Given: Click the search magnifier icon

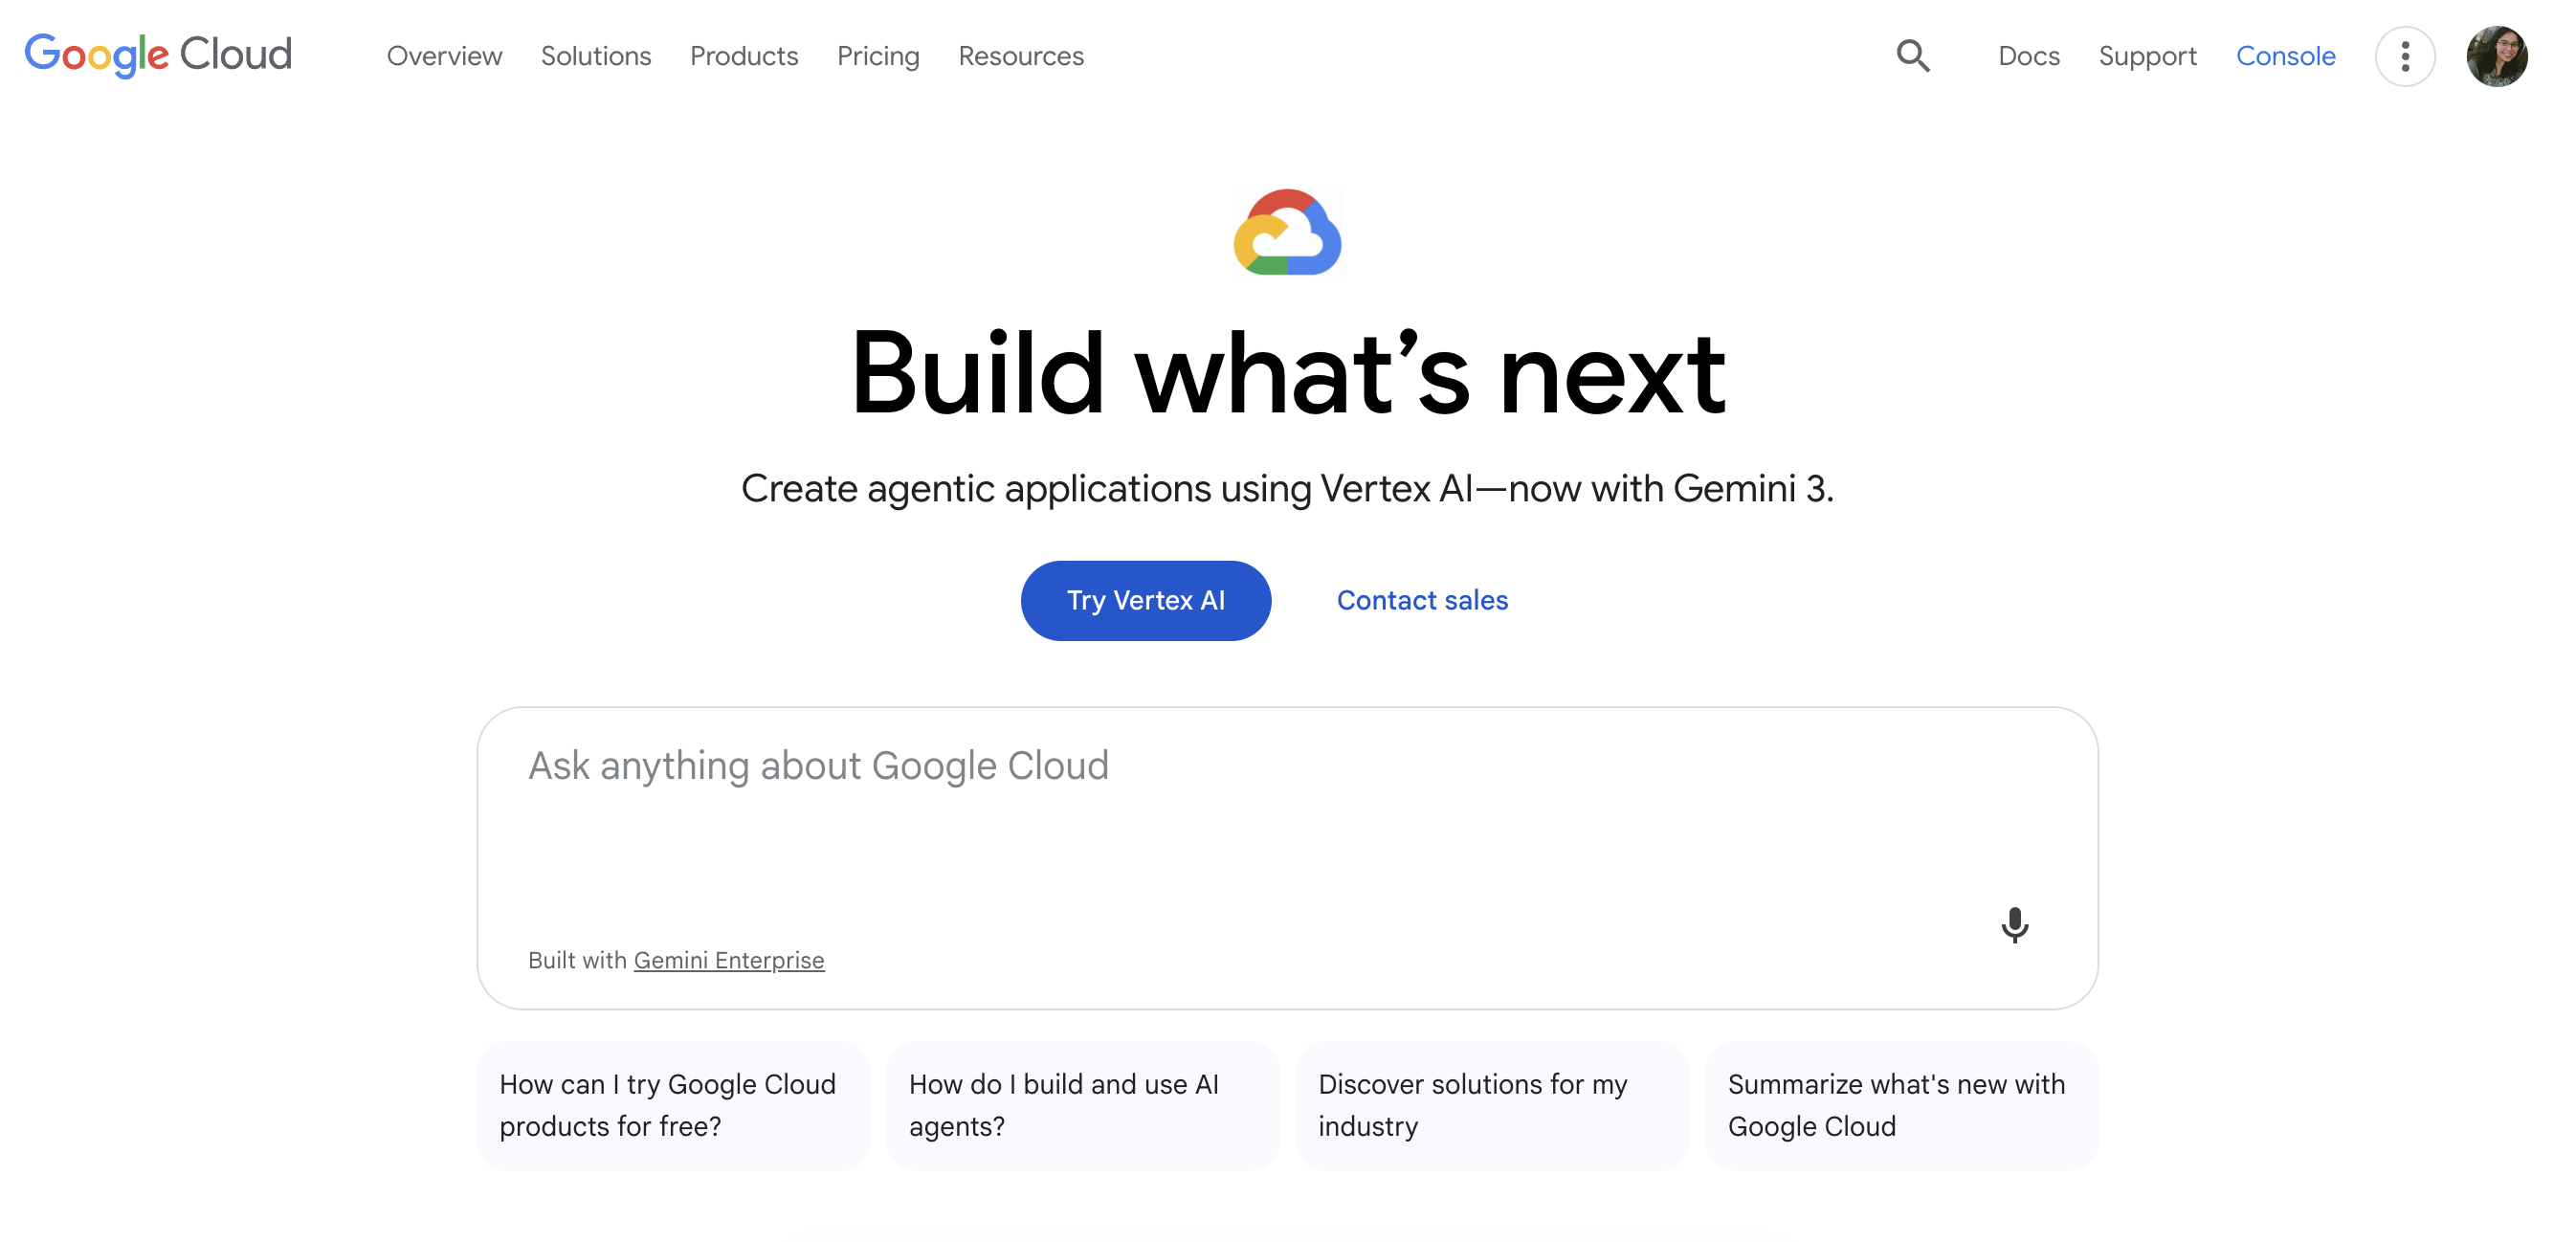Looking at the screenshot, I should pos(1912,56).
